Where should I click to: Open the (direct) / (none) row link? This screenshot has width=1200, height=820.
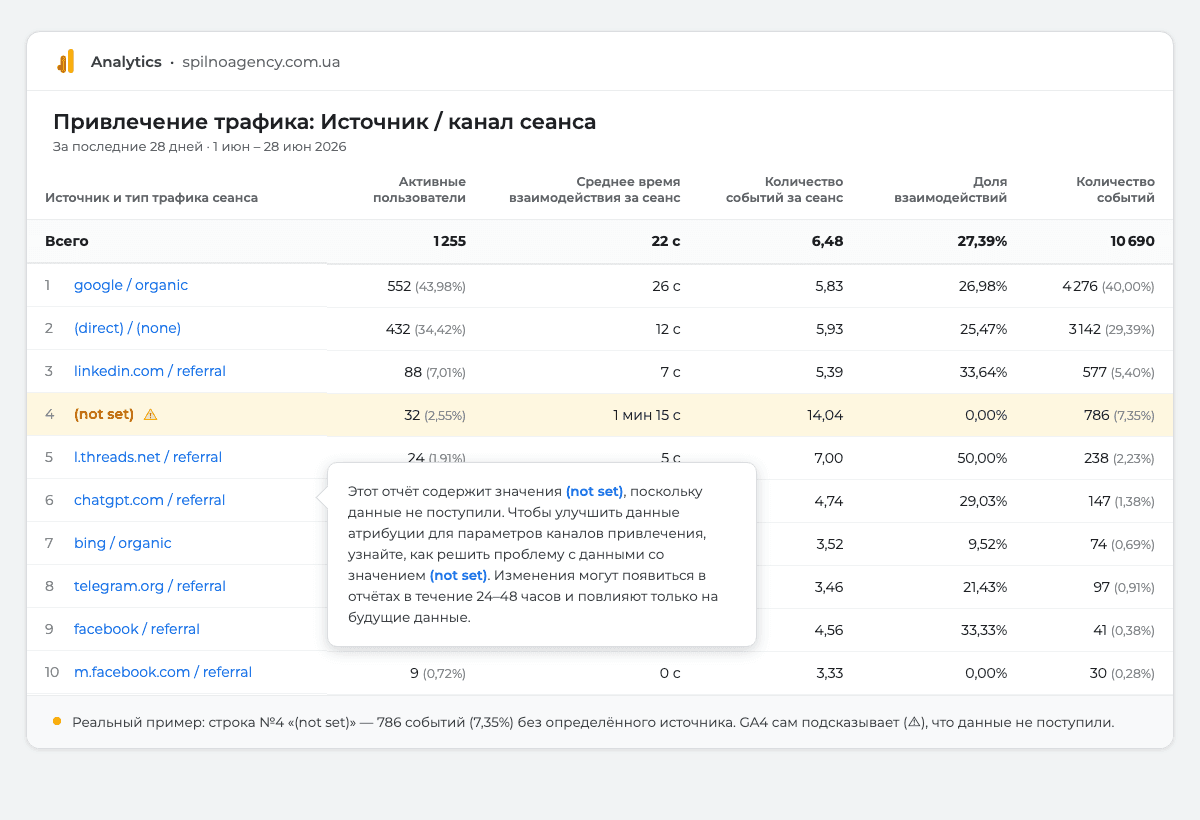[128, 328]
